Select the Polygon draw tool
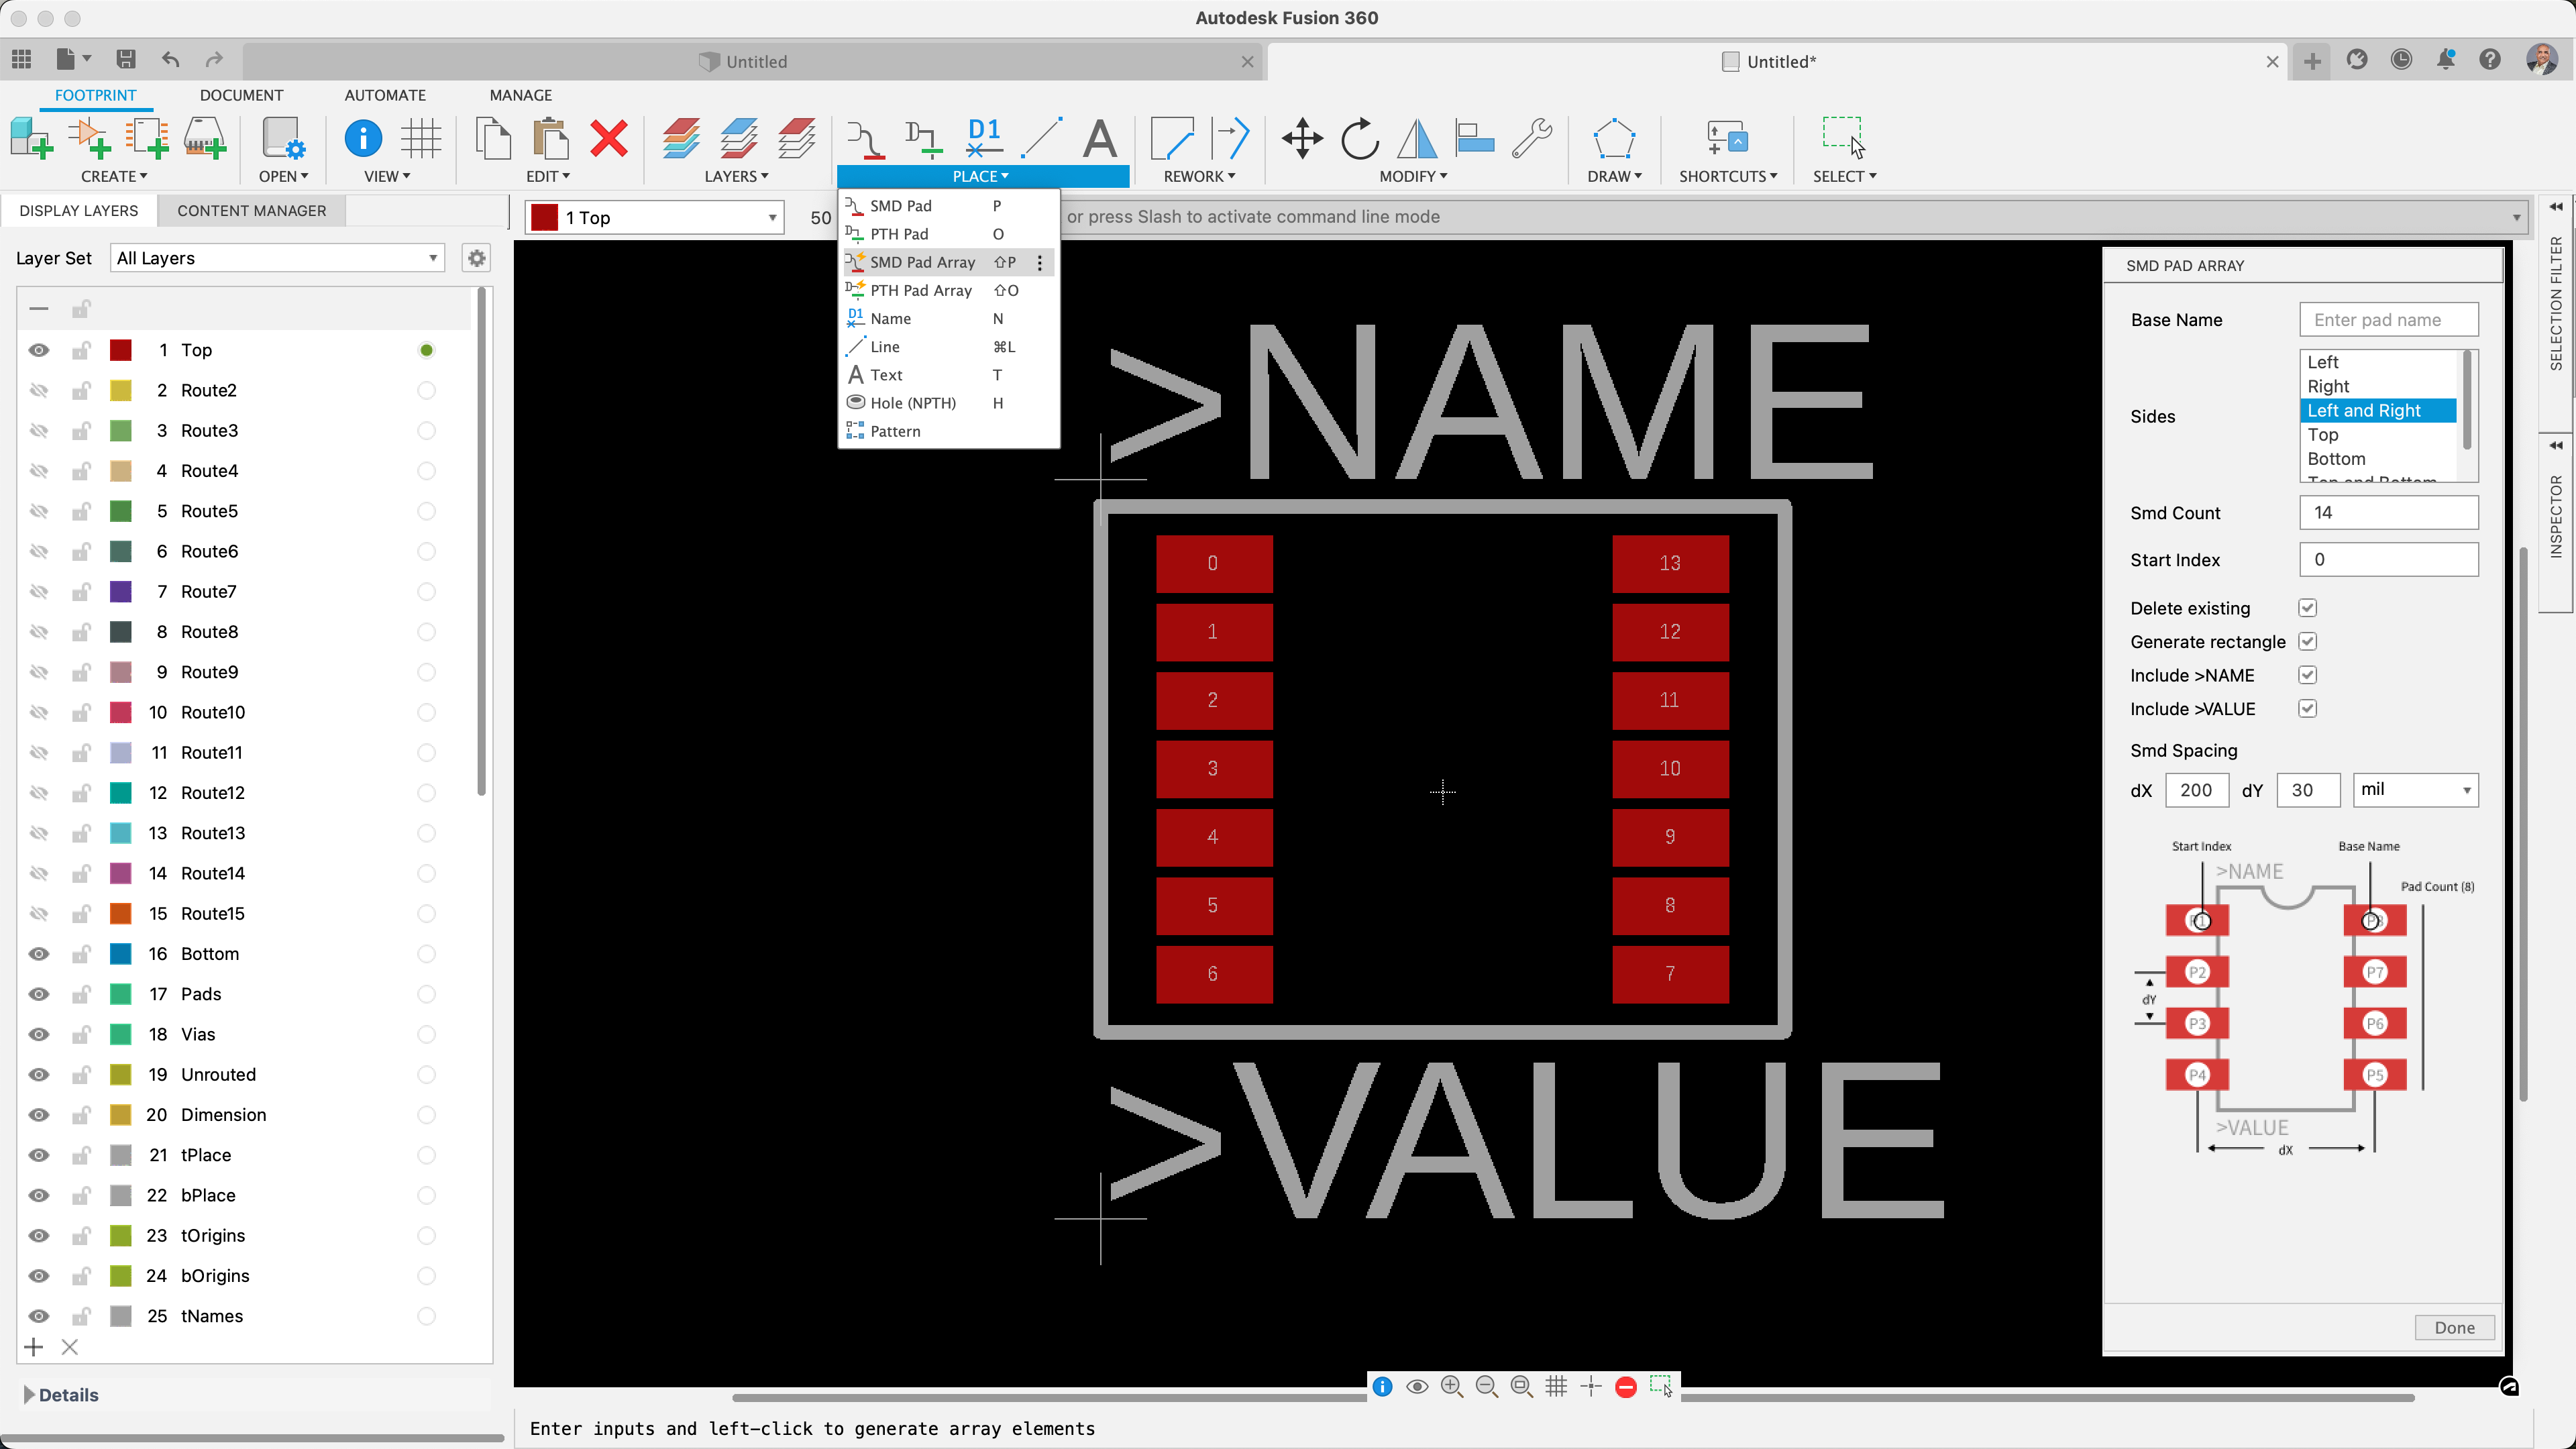2576x1449 pixels. point(1613,138)
